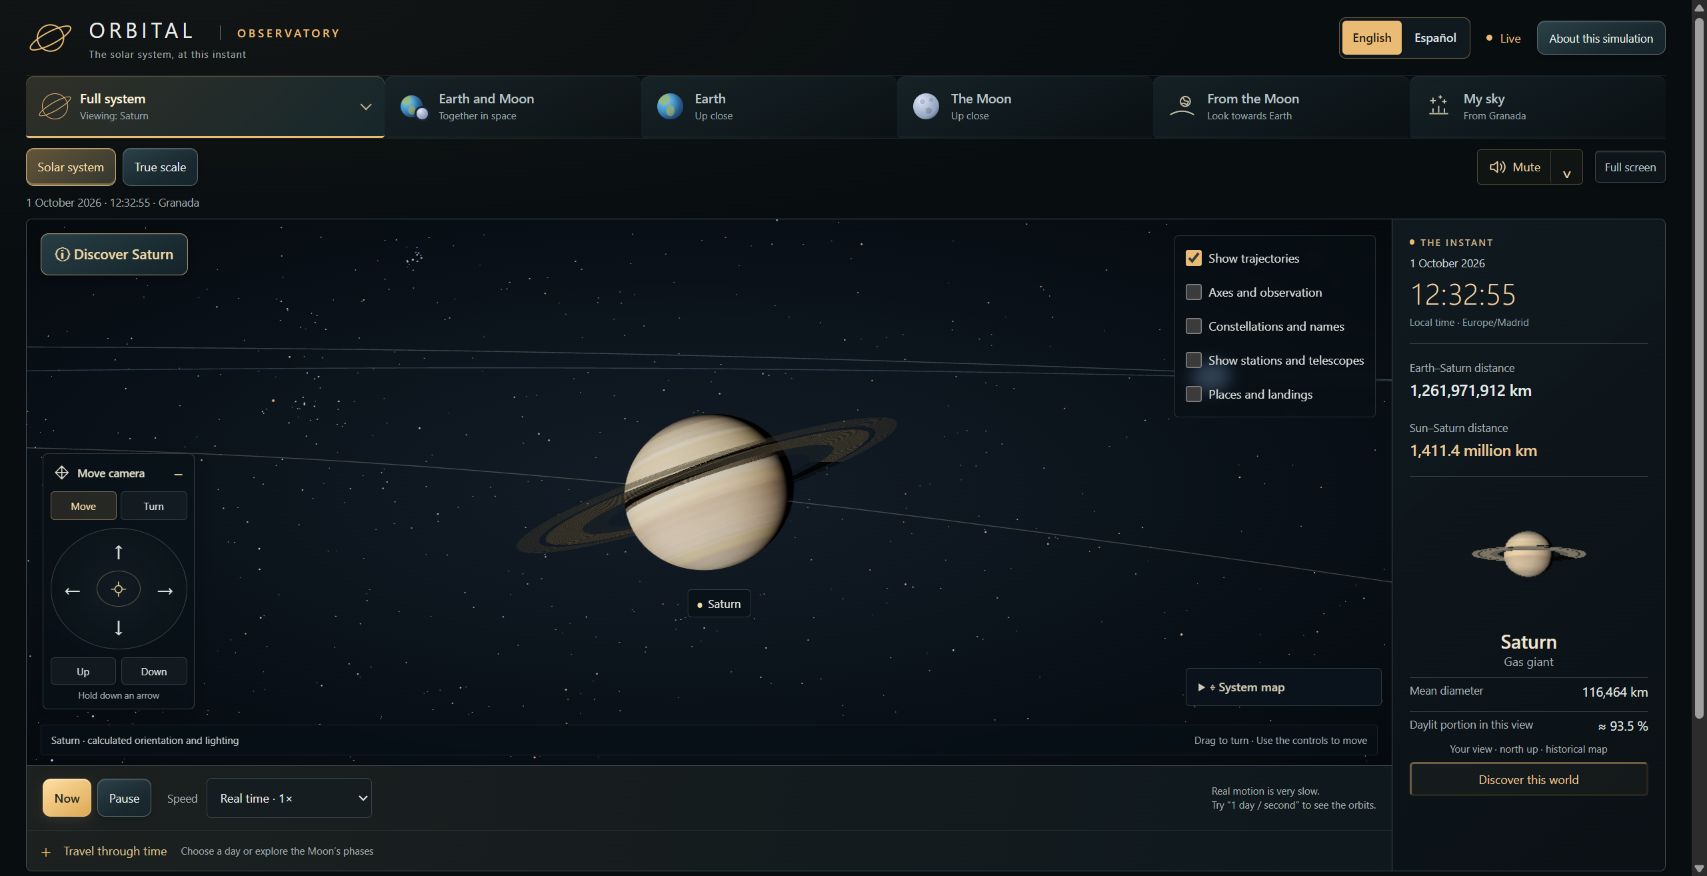Enable Show stations and telescopes checkbox
Image resolution: width=1707 pixels, height=876 pixels.
1193,360
